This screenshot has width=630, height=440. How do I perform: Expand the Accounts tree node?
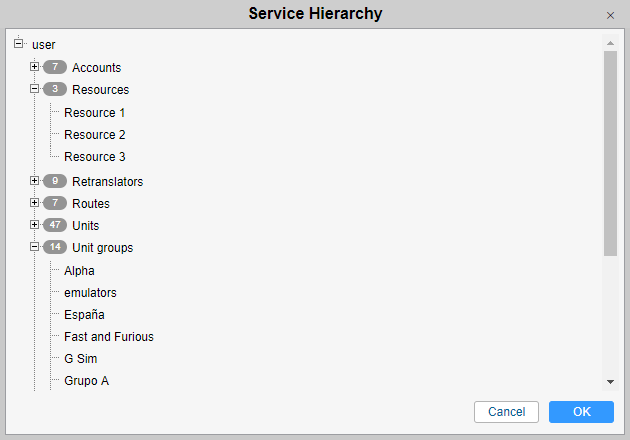pyautogui.click(x=35, y=67)
